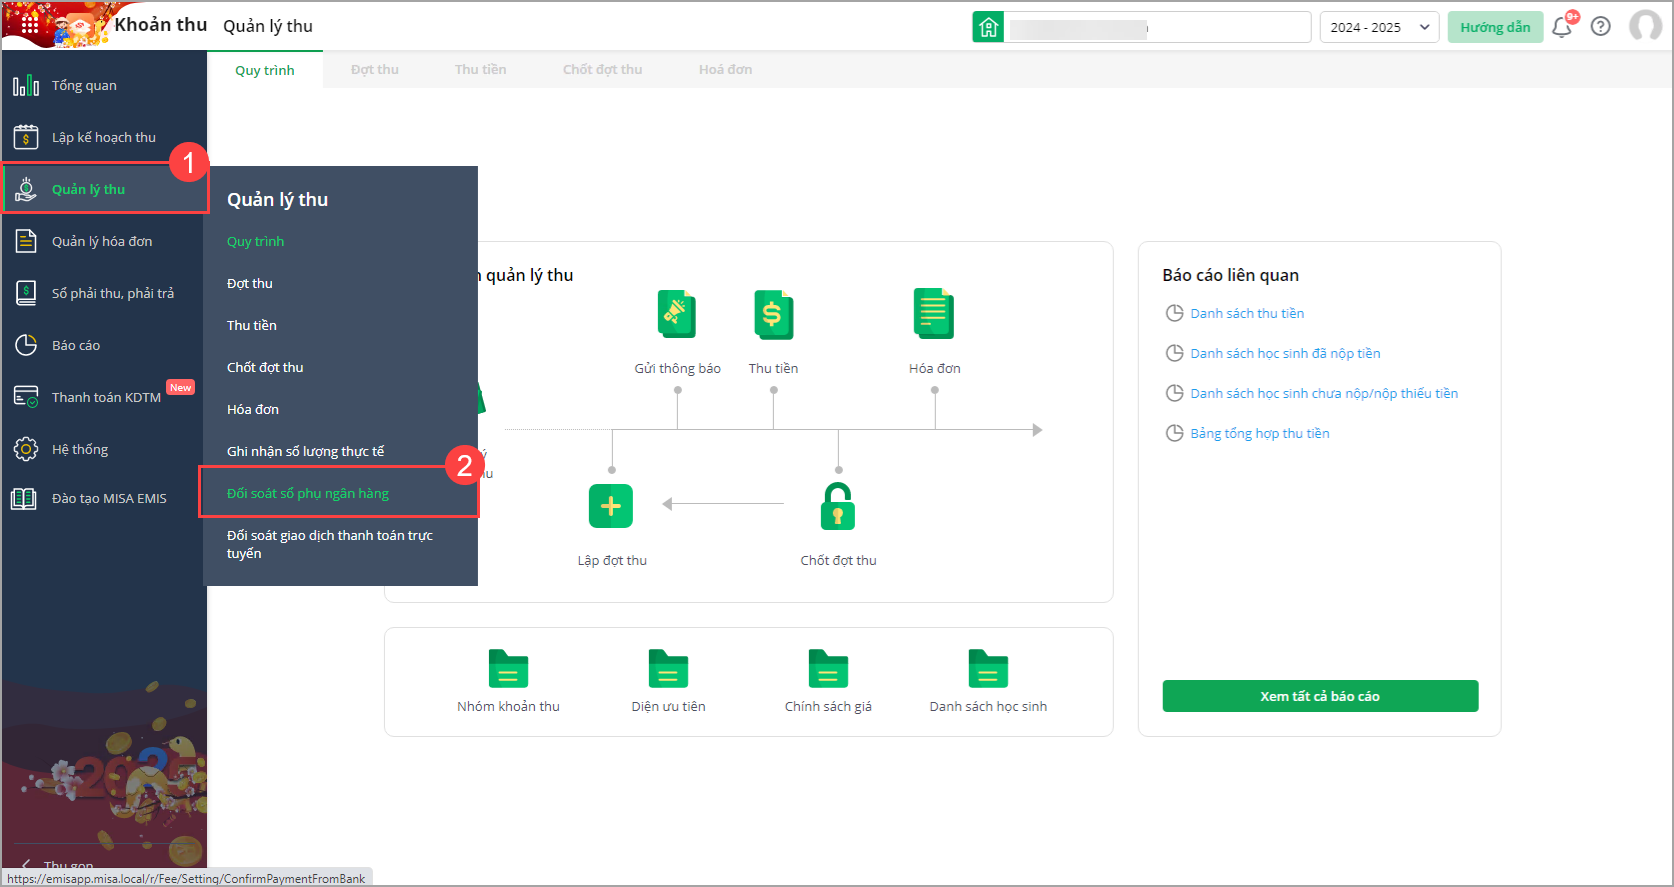
Task: Switch to the Hoá đơn tab
Action: (x=726, y=70)
